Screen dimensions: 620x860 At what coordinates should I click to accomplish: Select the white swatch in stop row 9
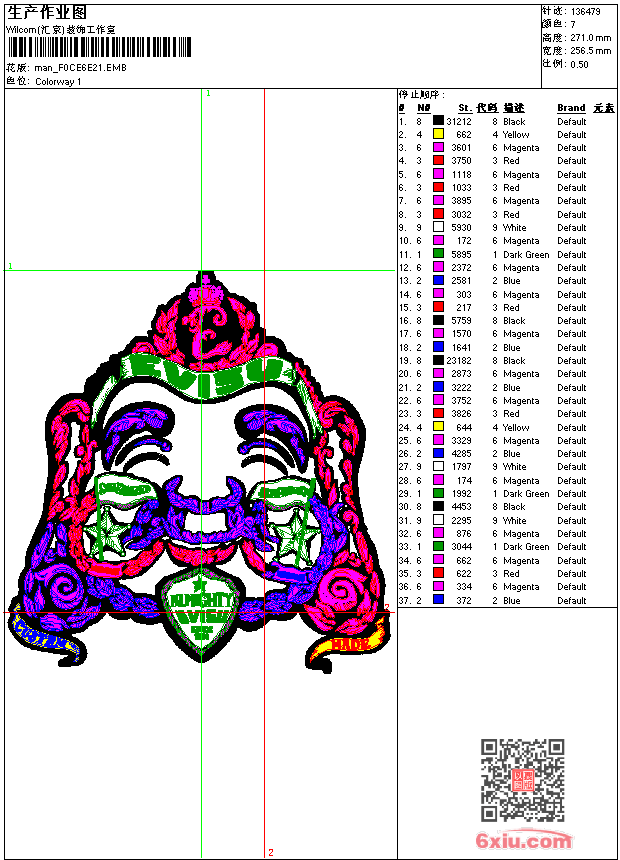tap(438, 227)
